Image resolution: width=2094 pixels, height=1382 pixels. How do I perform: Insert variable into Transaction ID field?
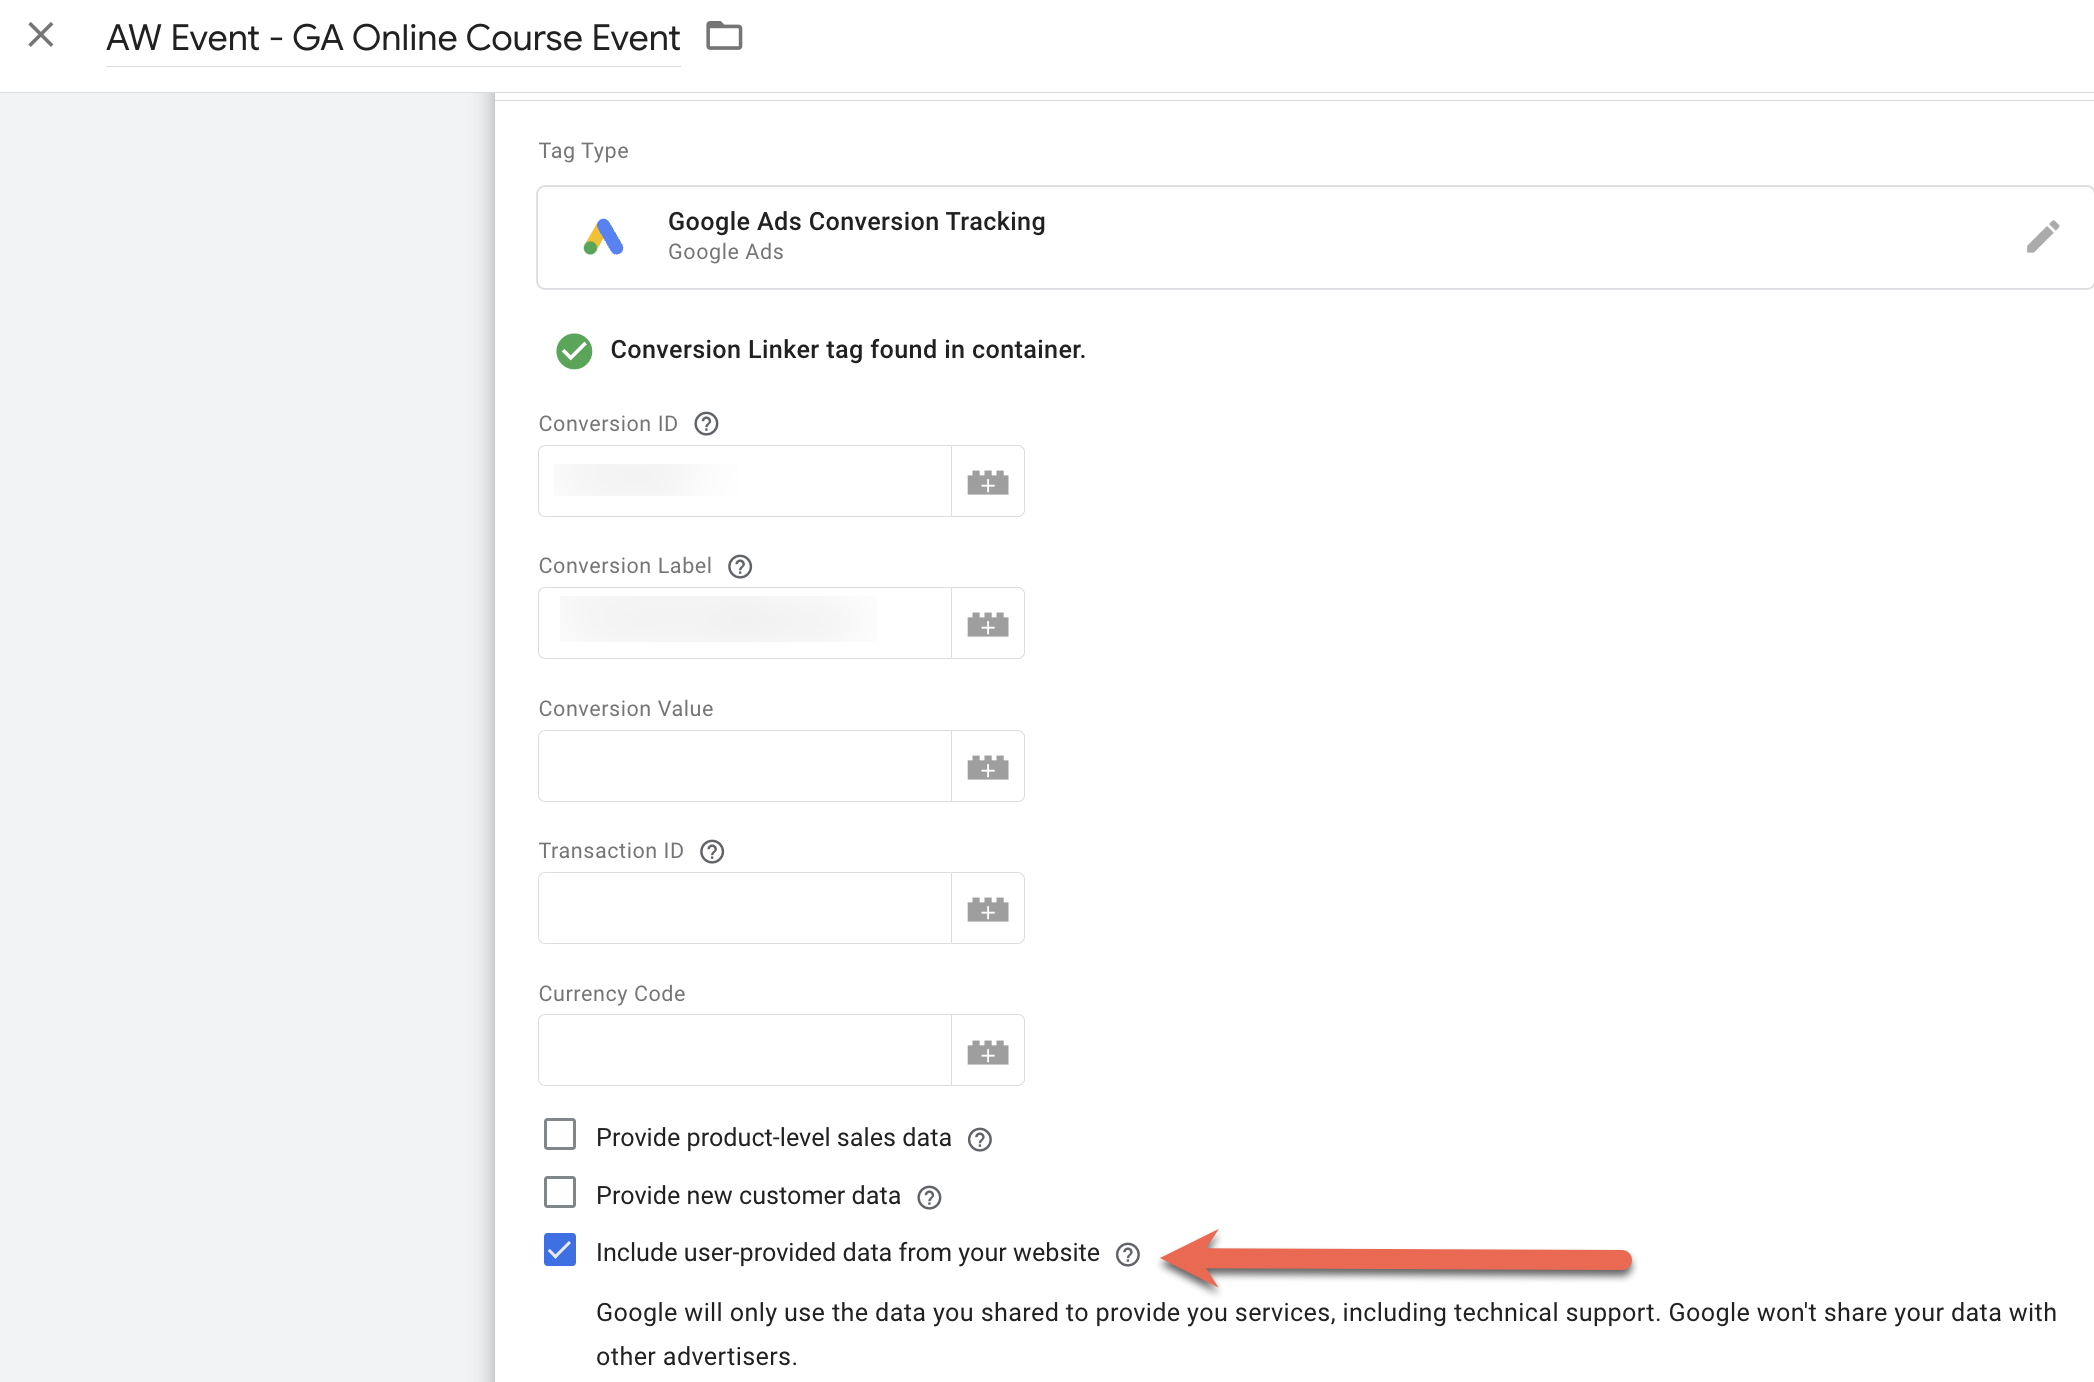(988, 908)
